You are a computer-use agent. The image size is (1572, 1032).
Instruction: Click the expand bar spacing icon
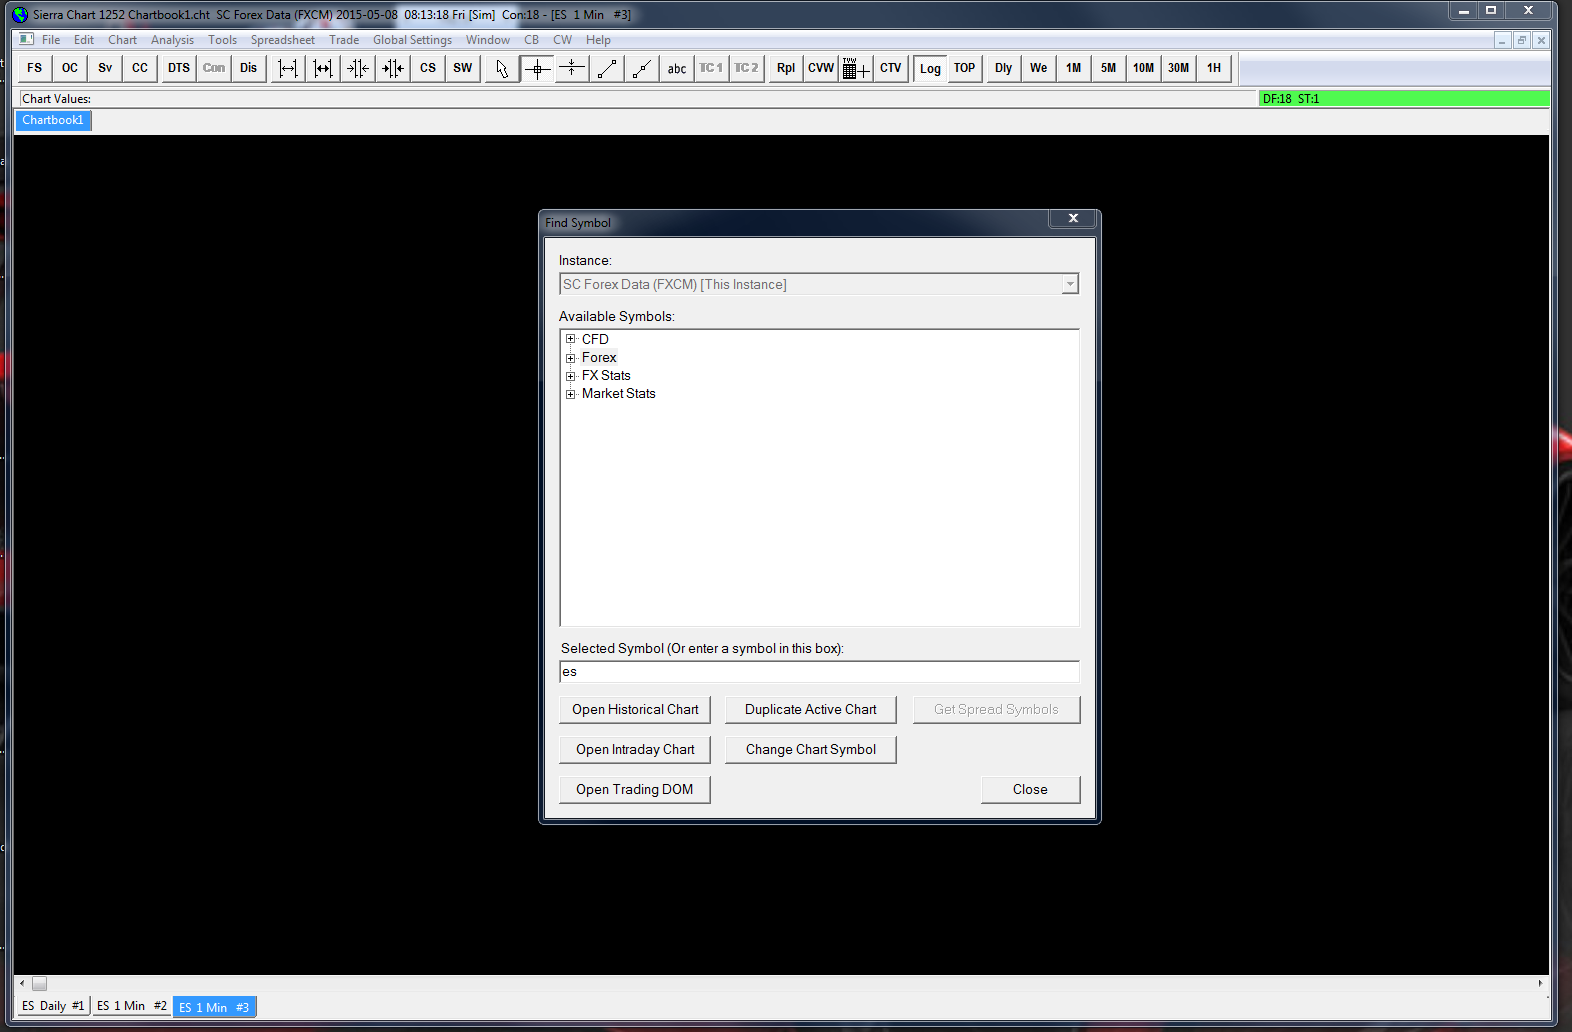[288, 68]
